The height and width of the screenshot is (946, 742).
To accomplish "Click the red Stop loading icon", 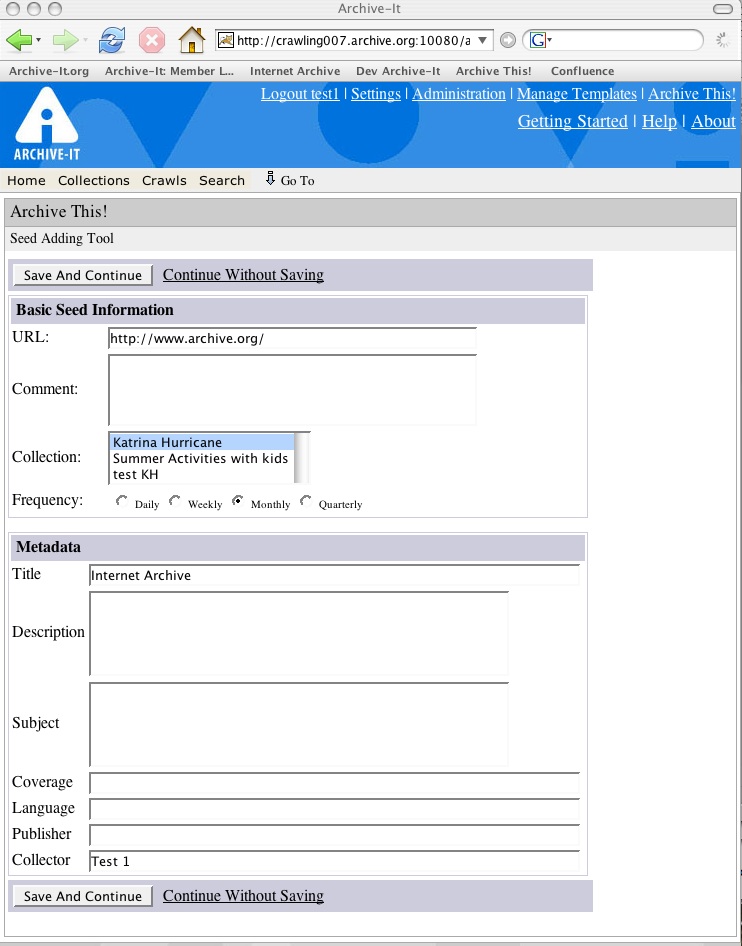I will coord(151,40).
